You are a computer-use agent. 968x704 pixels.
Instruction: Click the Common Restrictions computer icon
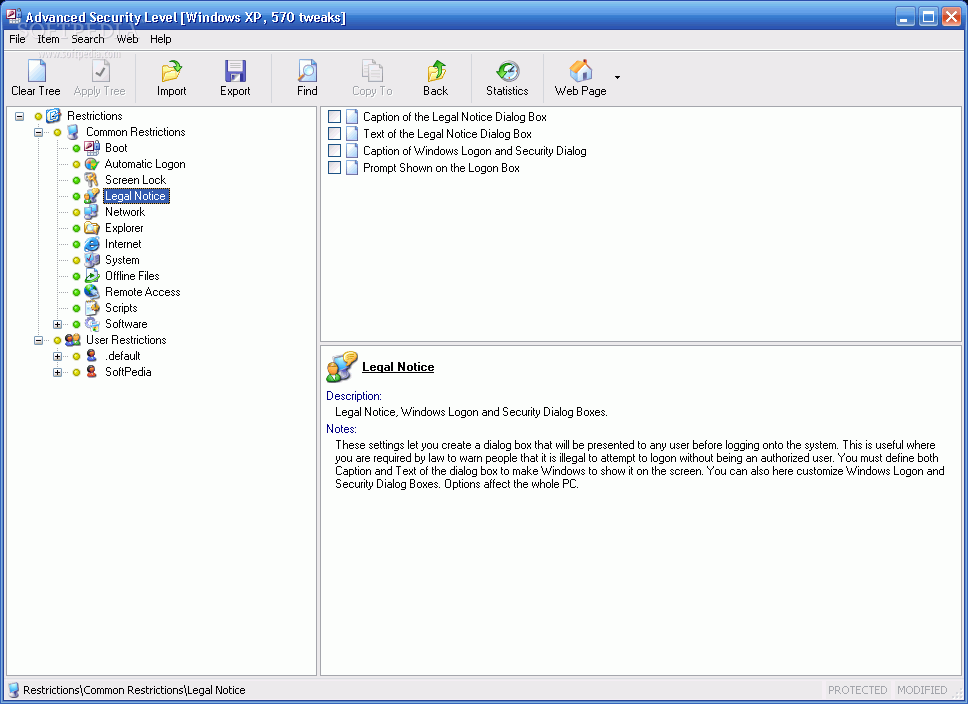pos(72,132)
